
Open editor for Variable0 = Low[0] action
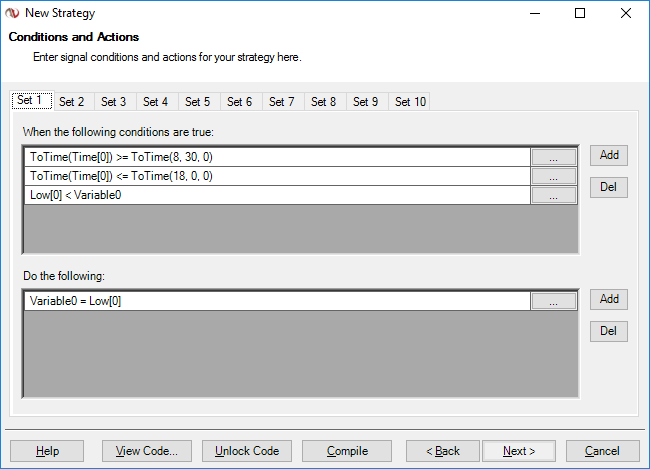[x=553, y=301]
